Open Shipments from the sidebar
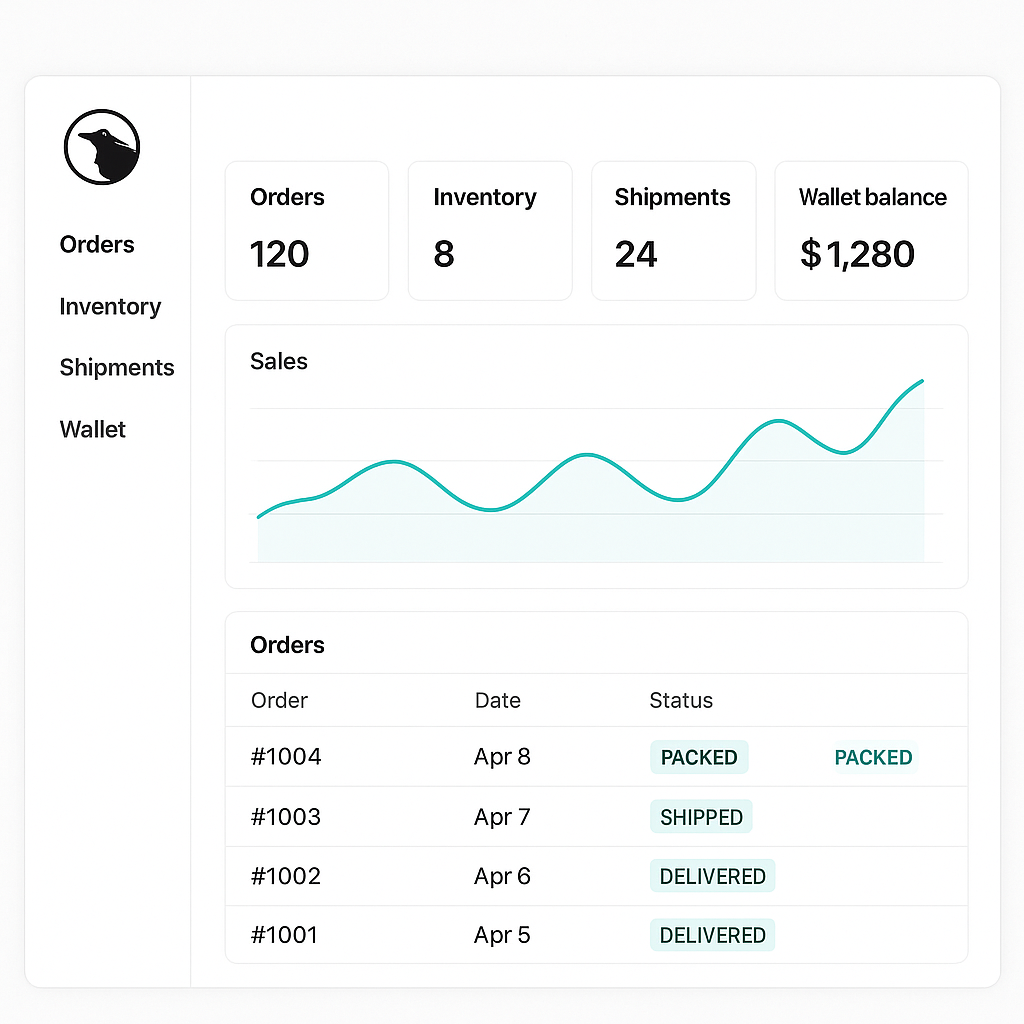 [117, 368]
